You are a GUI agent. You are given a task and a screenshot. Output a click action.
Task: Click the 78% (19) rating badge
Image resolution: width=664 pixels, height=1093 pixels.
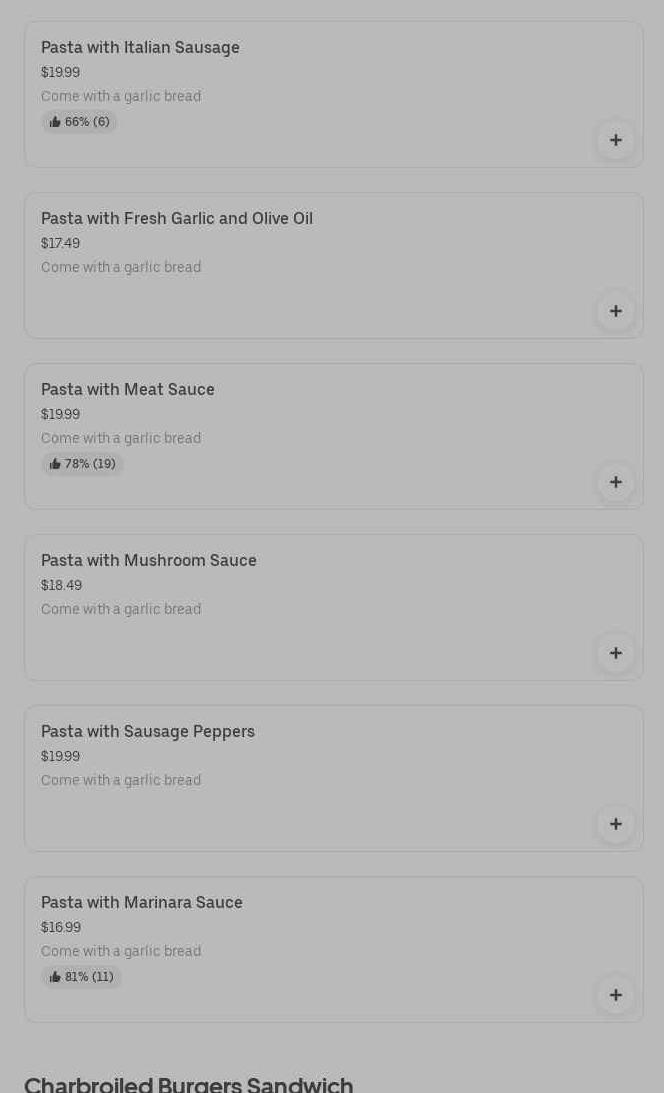pos(82,464)
